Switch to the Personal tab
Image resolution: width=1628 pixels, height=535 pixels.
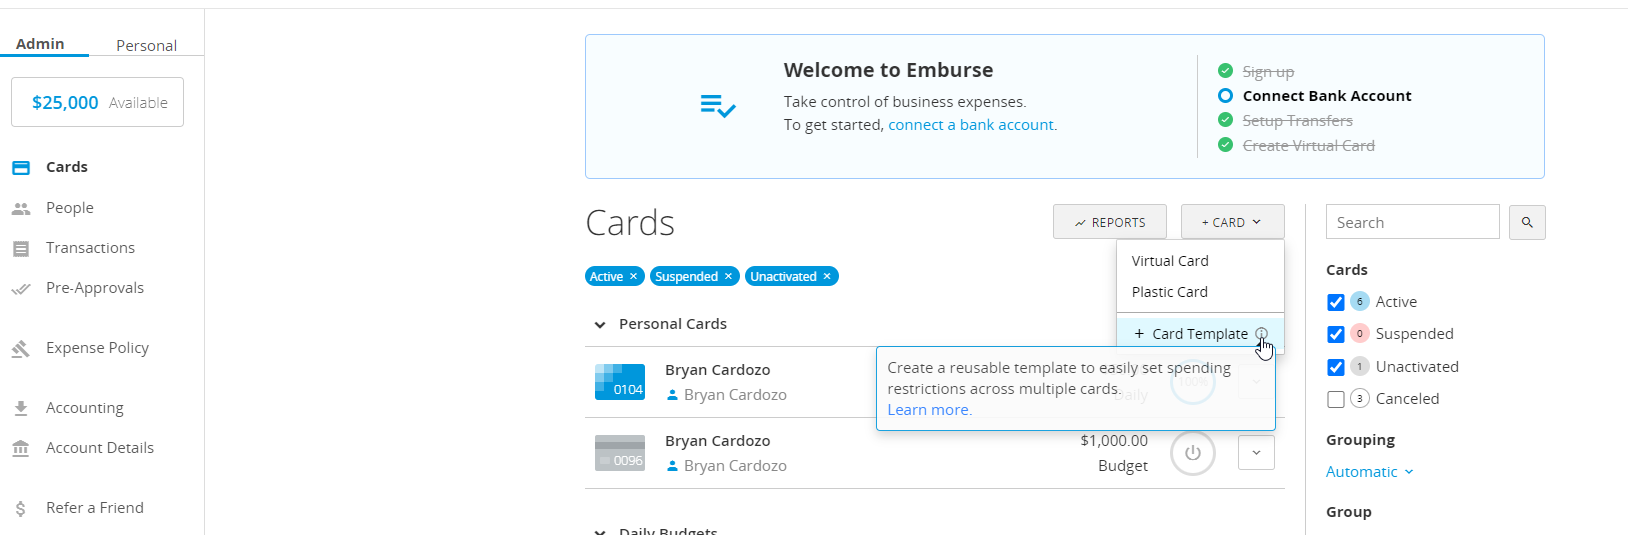point(146,45)
